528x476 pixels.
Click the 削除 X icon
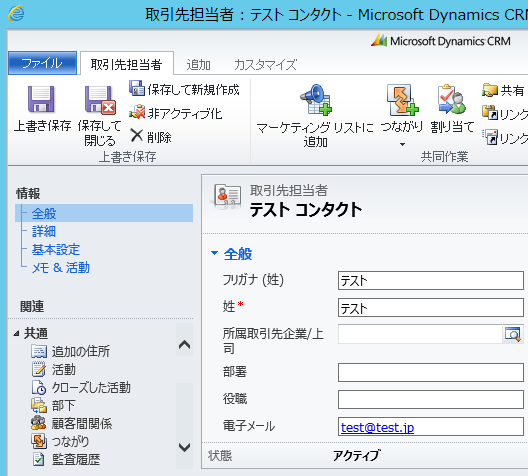tap(137, 136)
